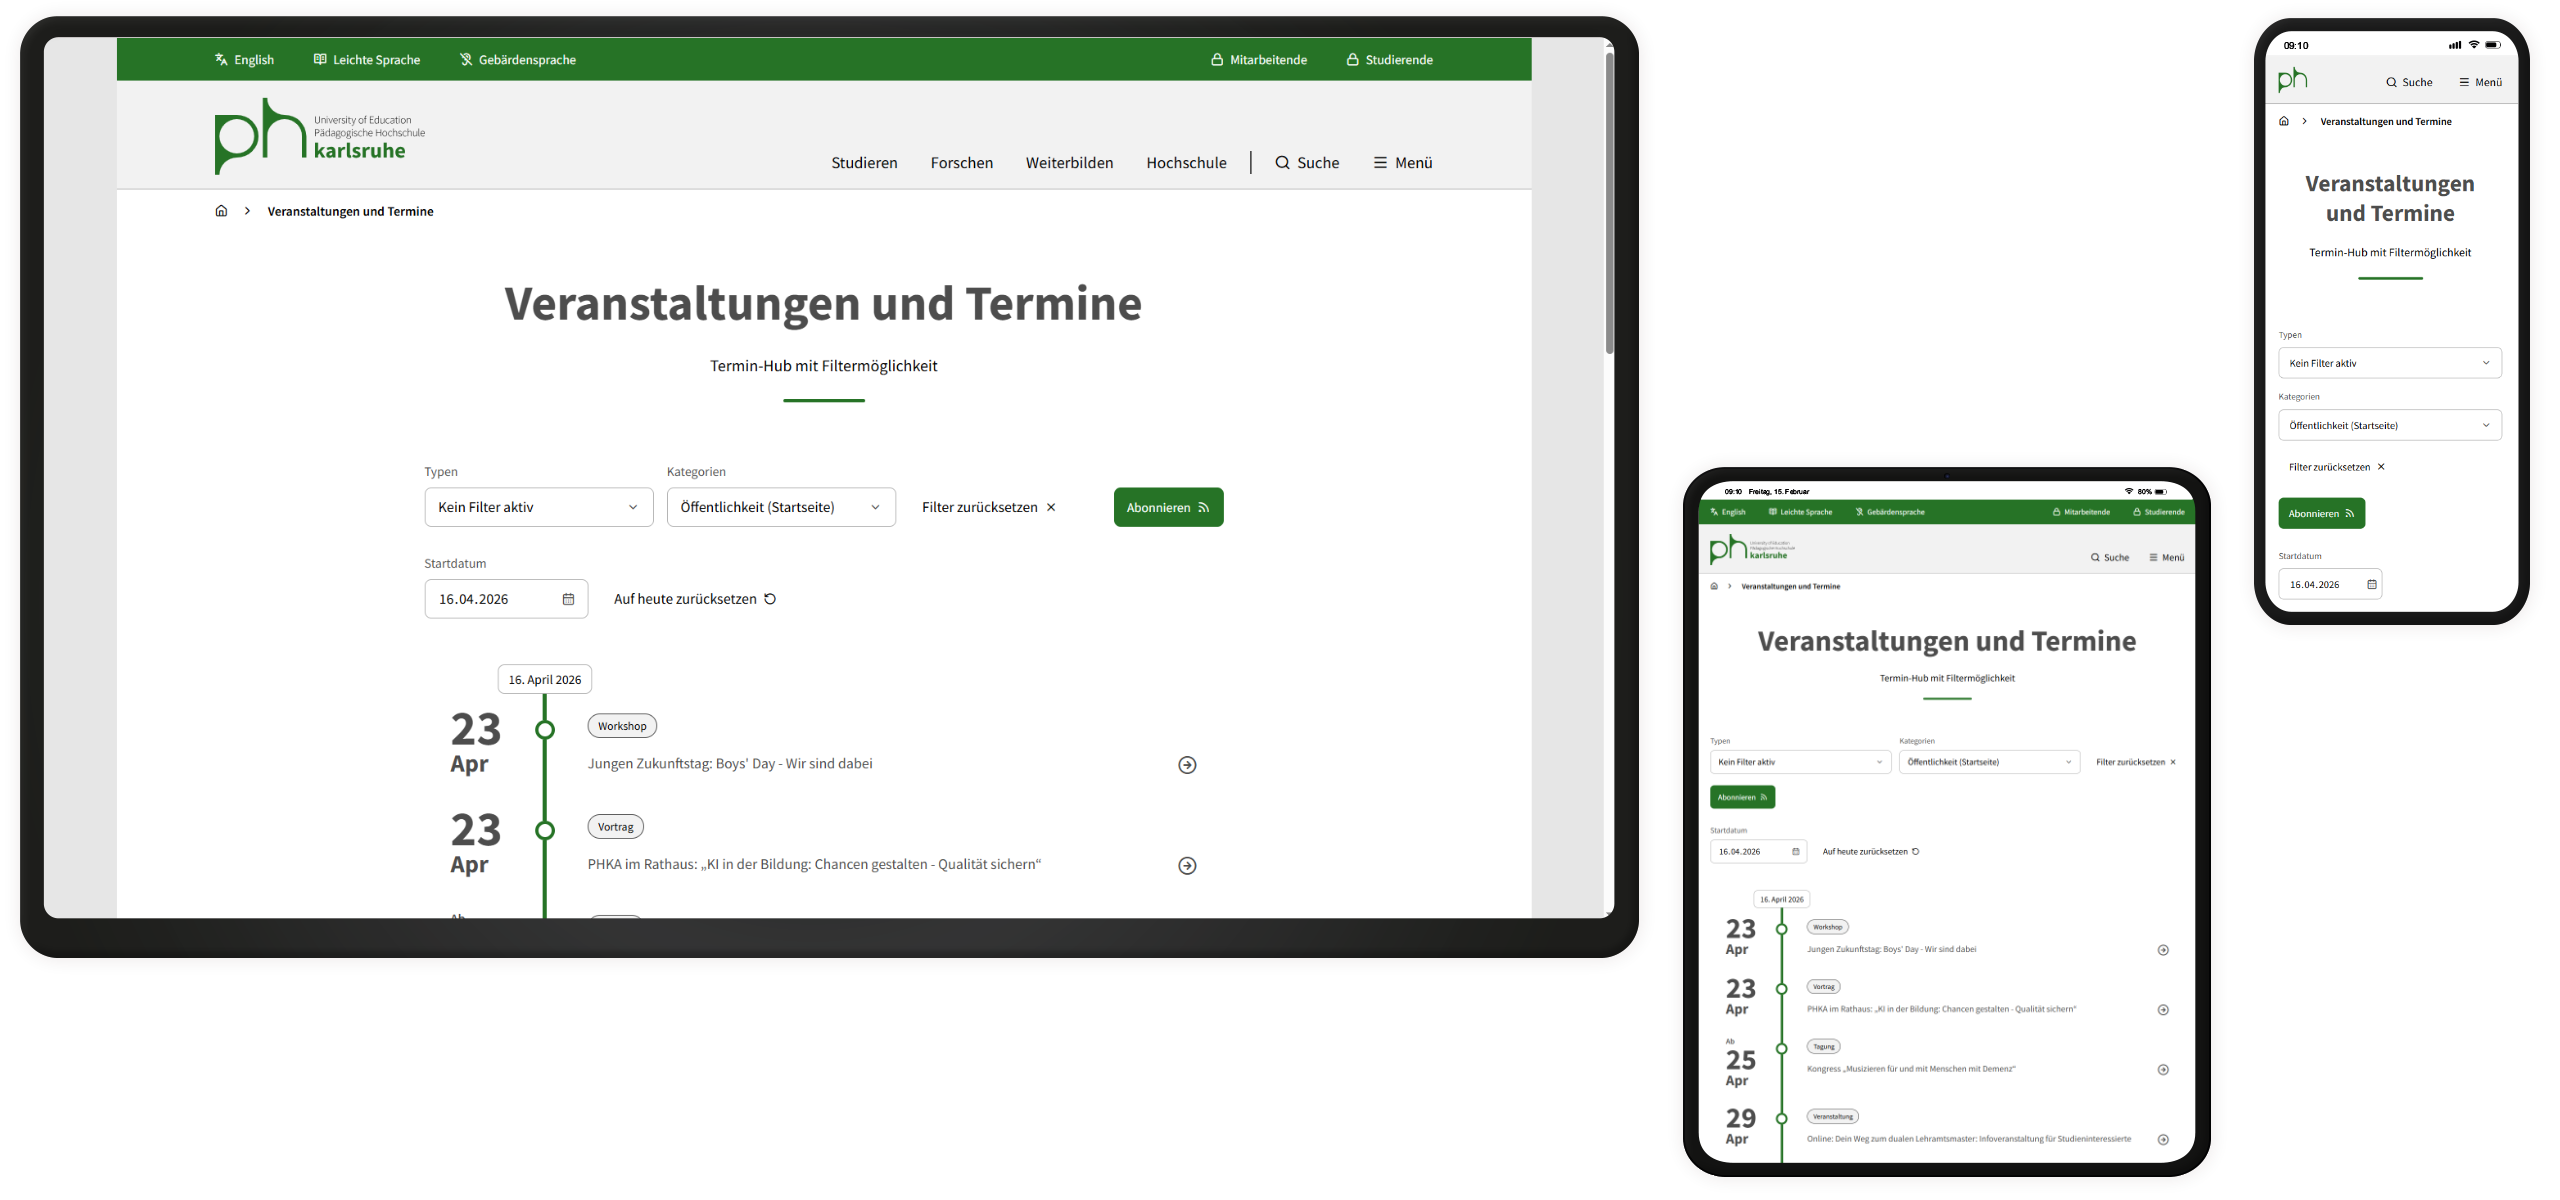Open the Typen dropdown showing Kein Filter aktiv
2560x1200 pixels.
tap(538, 507)
